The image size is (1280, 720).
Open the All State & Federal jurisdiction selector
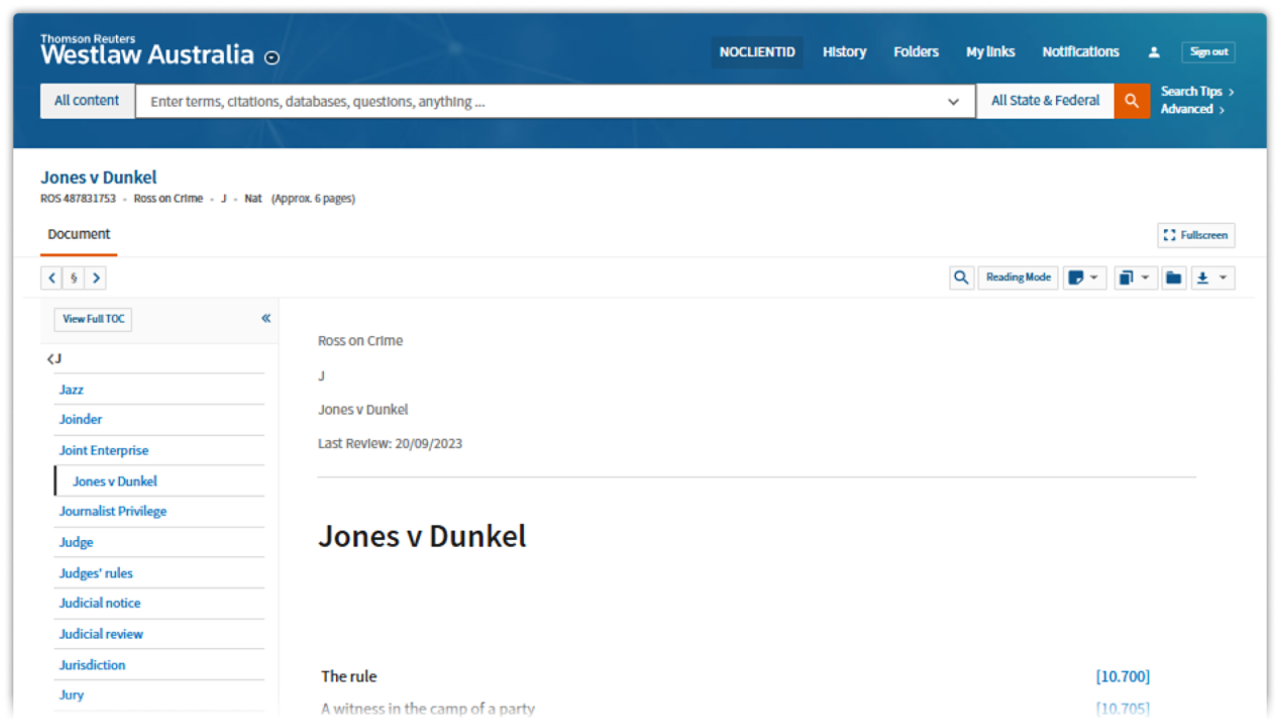(x=1045, y=101)
